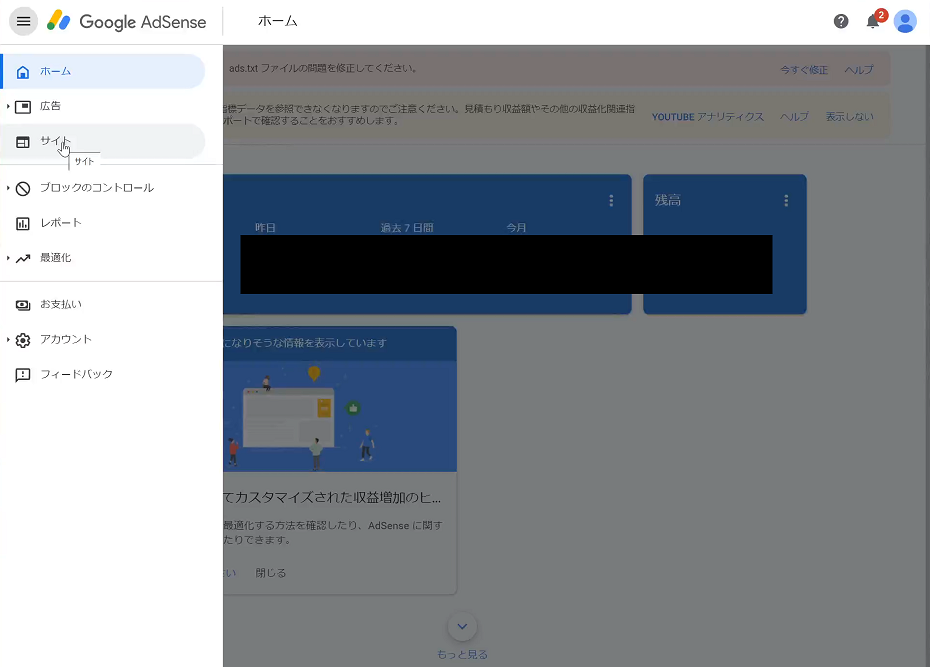This screenshot has width=930, height=667.
Task: Click ヘルプ on the ads.txt warning
Action: [859, 70]
